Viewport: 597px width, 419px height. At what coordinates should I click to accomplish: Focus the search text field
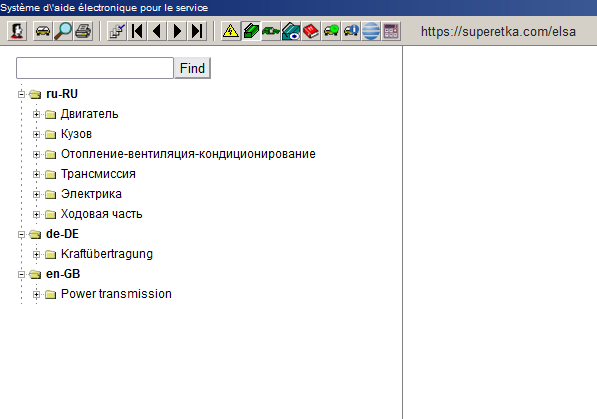point(95,68)
